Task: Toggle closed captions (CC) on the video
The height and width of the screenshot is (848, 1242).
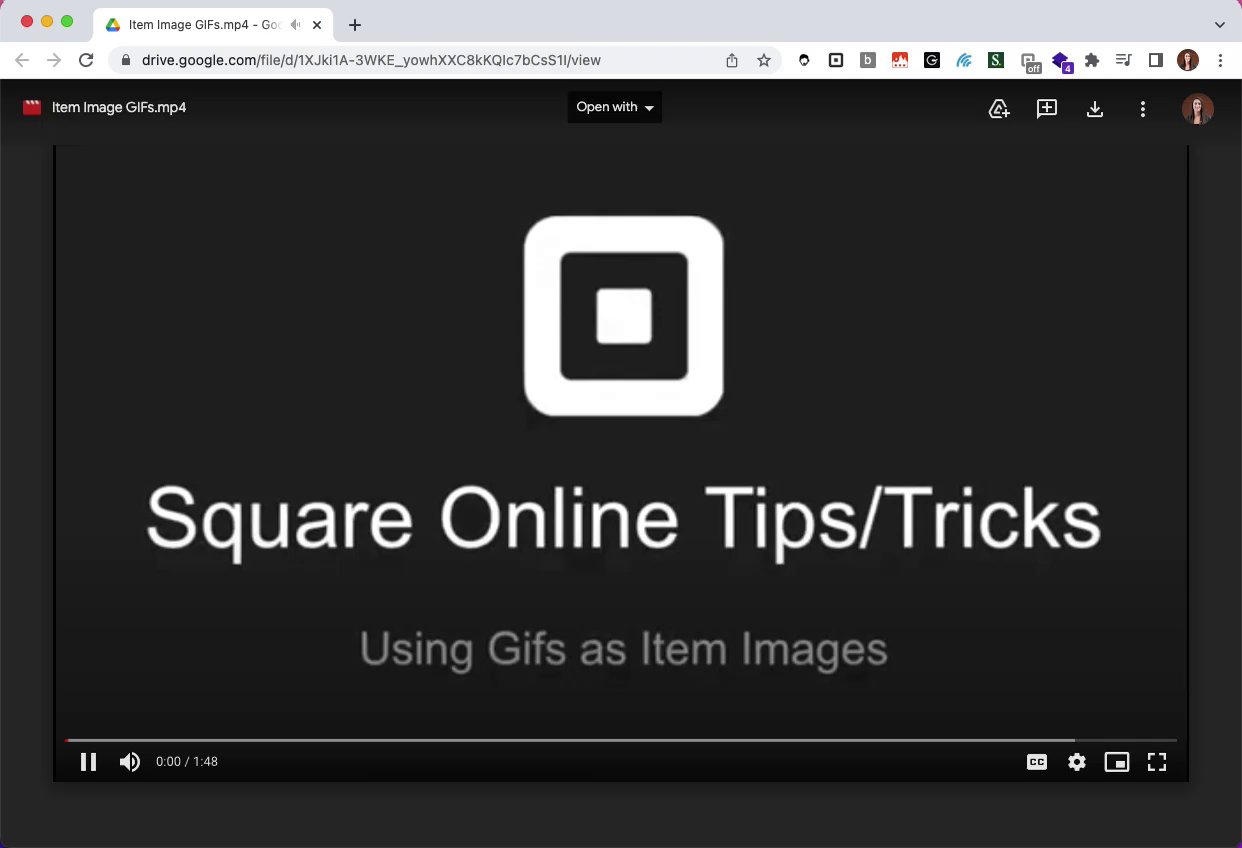Action: [x=1037, y=762]
